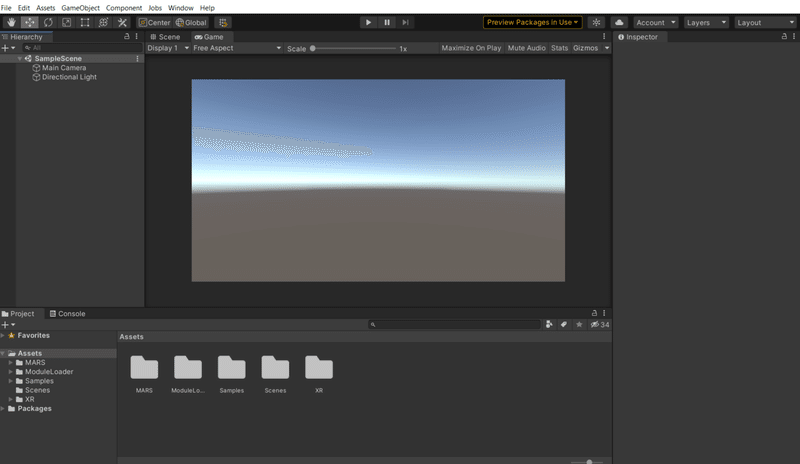The image size is (800, 464).
Task: Open Project create plus dropdown
Action: tap(8, 325)
